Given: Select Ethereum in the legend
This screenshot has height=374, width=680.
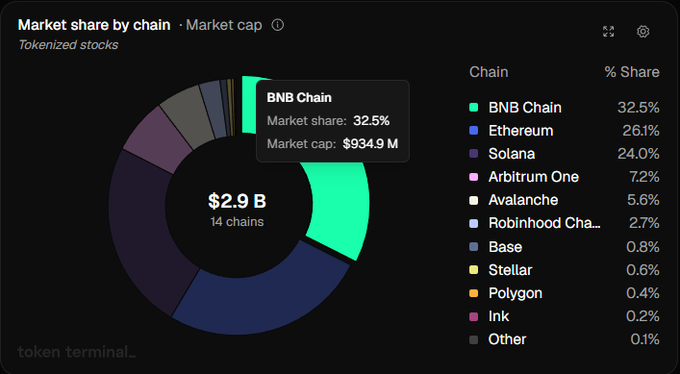Looking at the screenshot, I should pyautogui.click(x=521, y=131).
